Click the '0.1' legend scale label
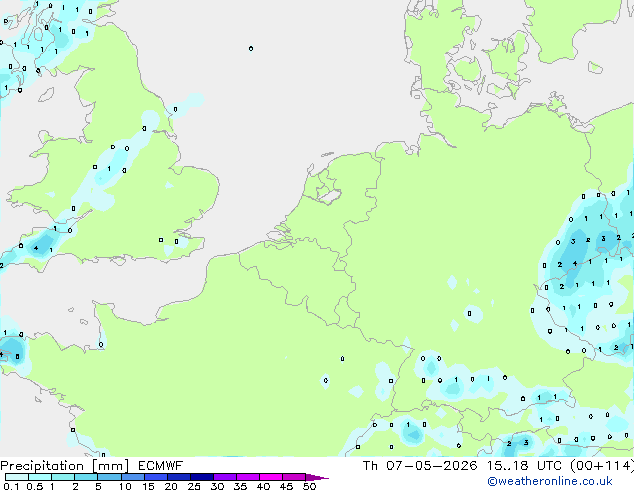 (x=11, y=486)
